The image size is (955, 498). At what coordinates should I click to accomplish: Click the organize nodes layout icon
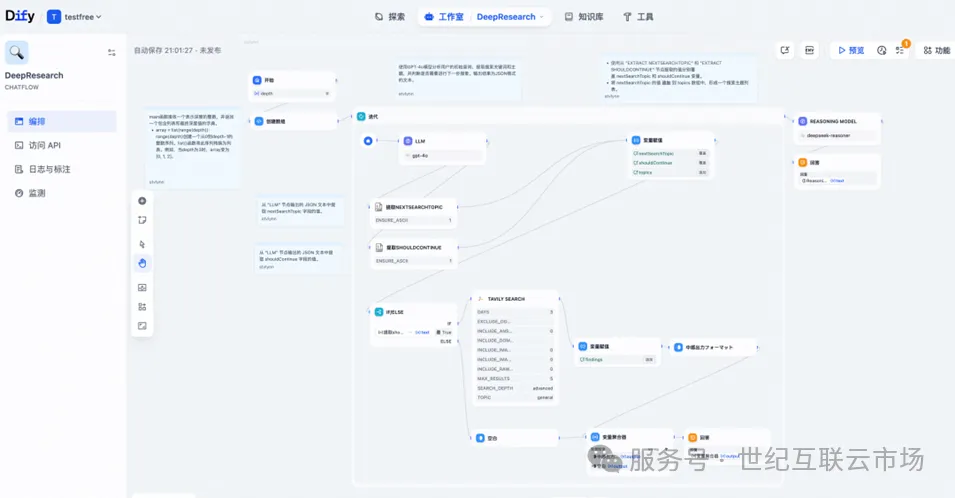(x=142, y=307)
